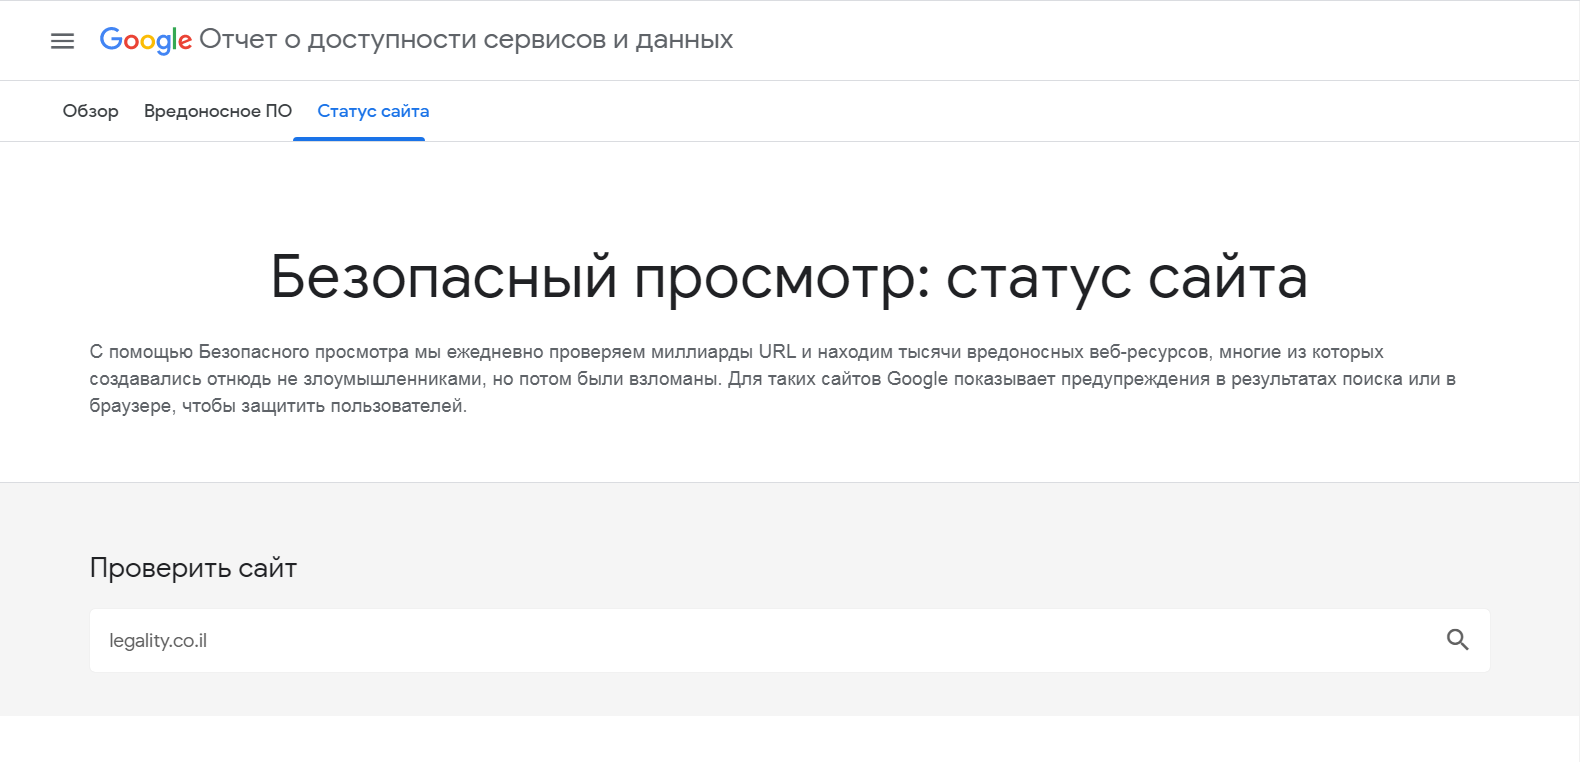Click the search magnifier icon
Screen dimensions: 1580x762
(x=1458, y=640)
